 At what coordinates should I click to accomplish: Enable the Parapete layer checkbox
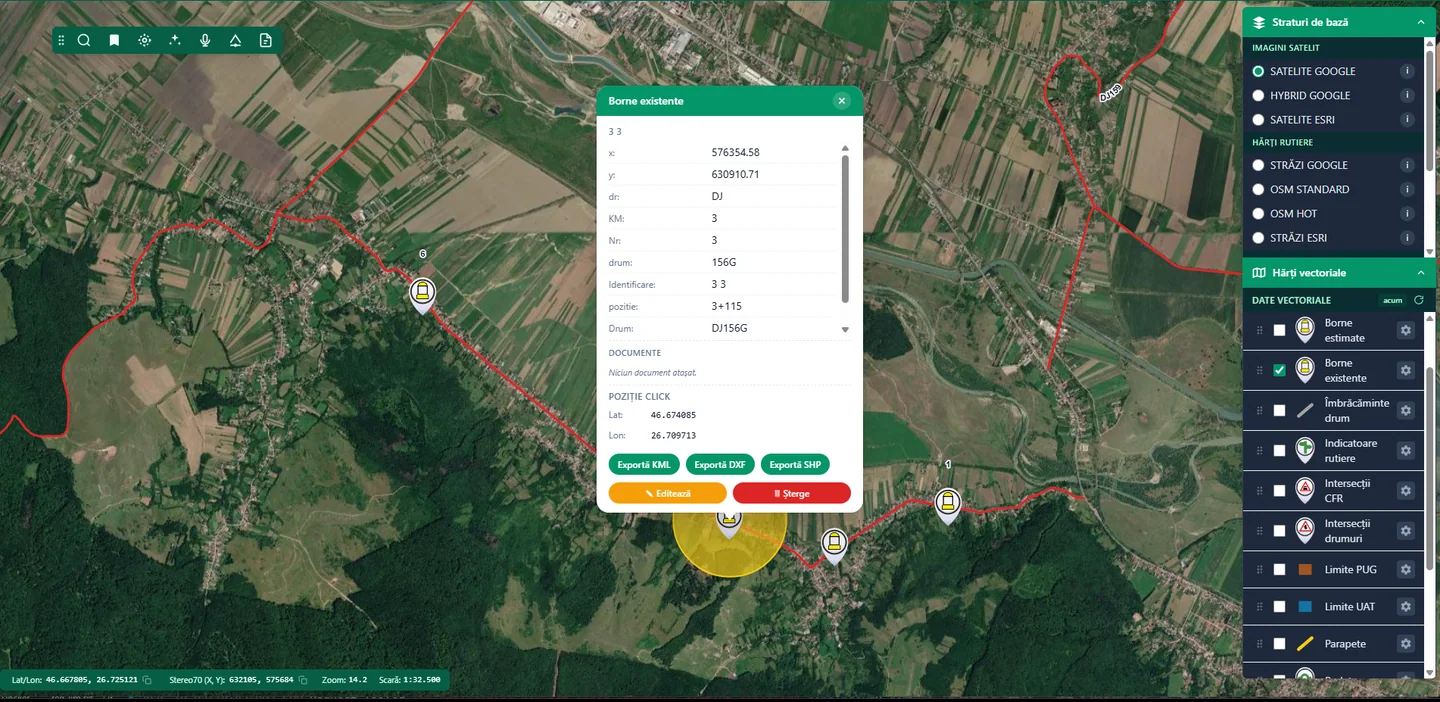[1279, 644]
